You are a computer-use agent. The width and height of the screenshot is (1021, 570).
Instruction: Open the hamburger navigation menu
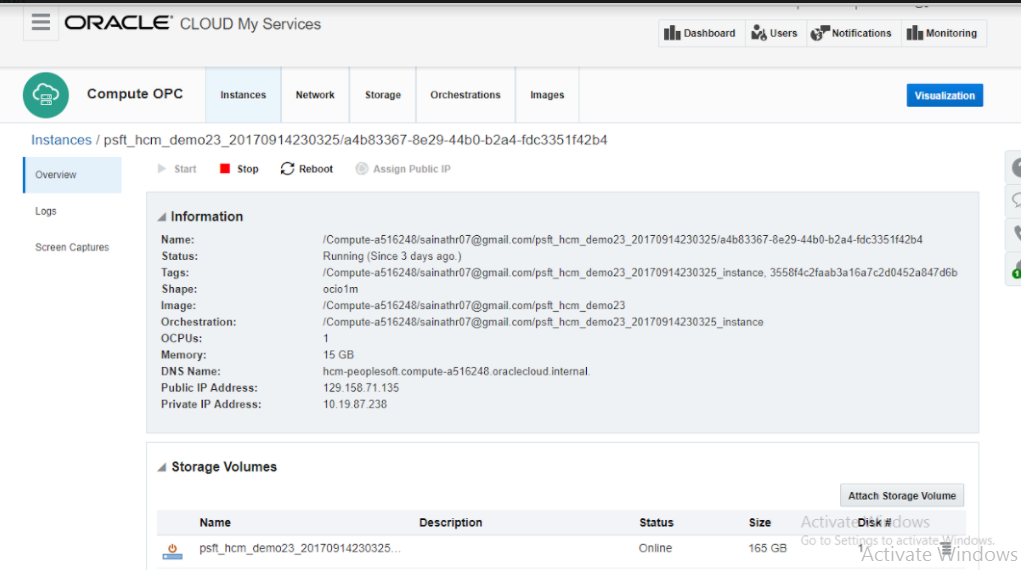pyautogui.click(x=40, y=23)
